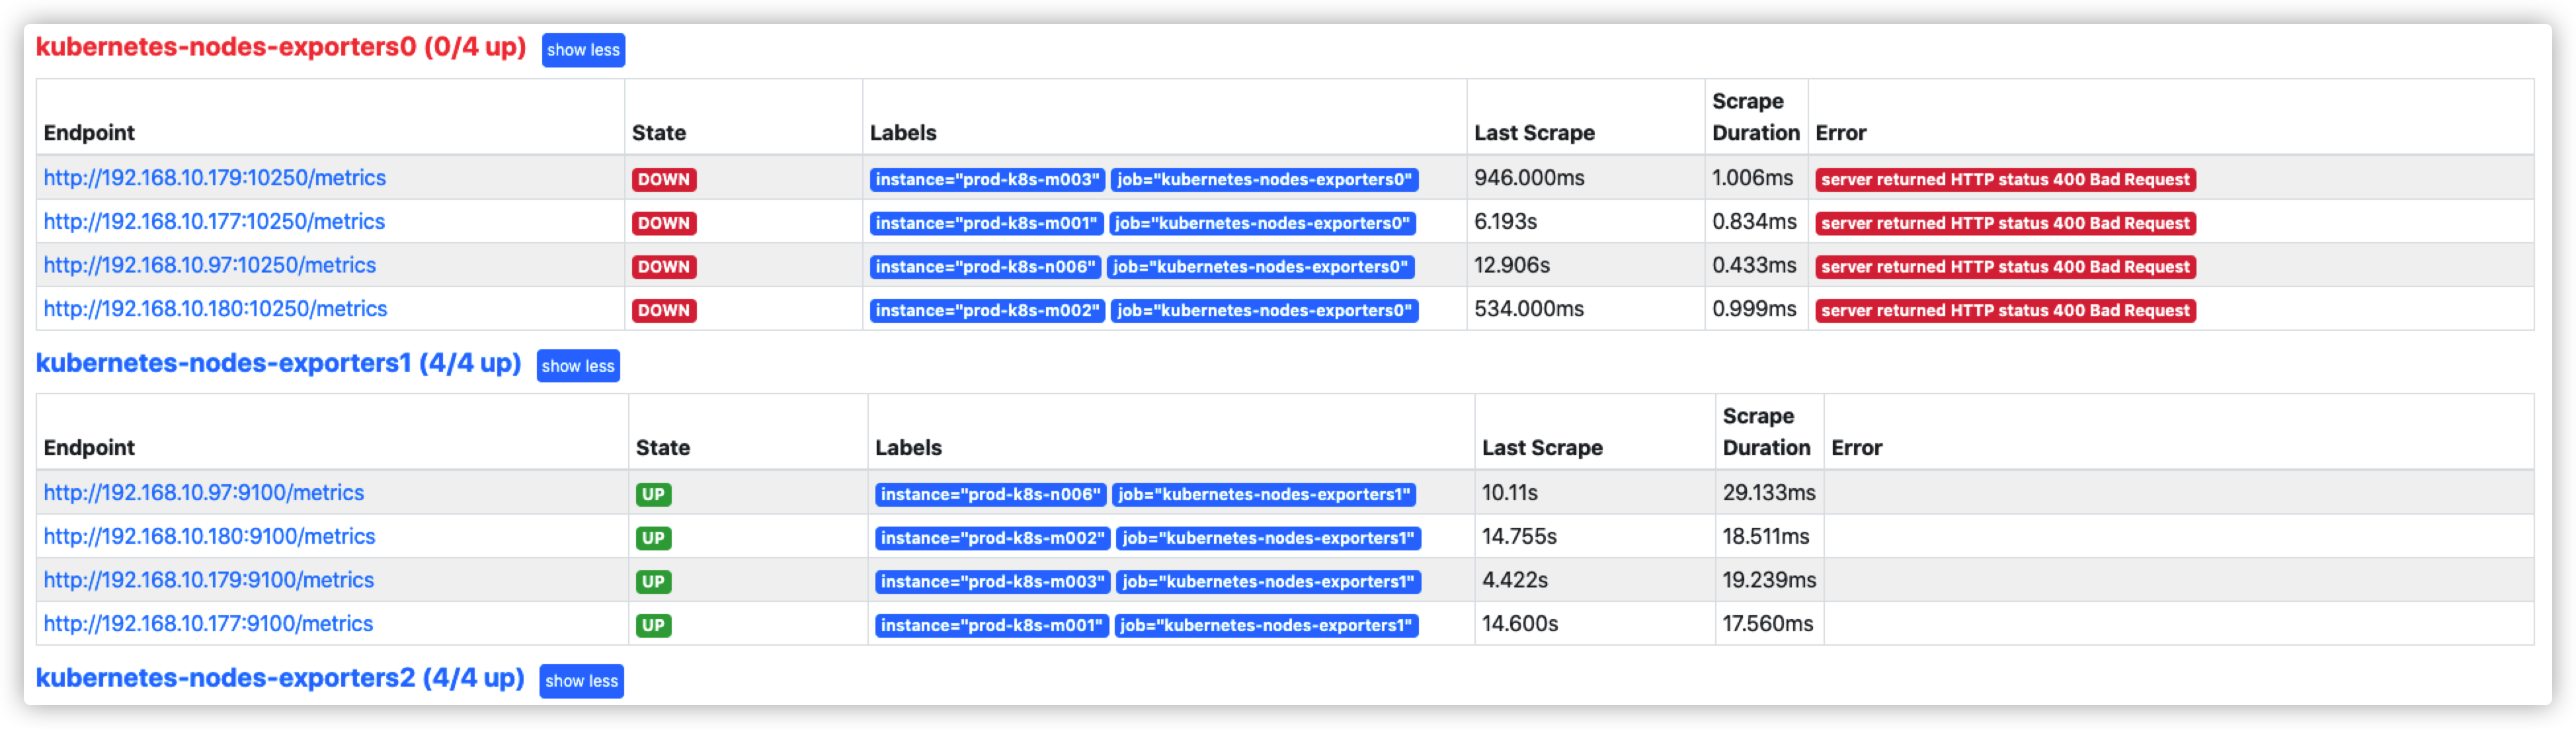Screen dimensions: 2576x729
Task: Select scrape duration 19.239ms
Action: point(1769,580)
